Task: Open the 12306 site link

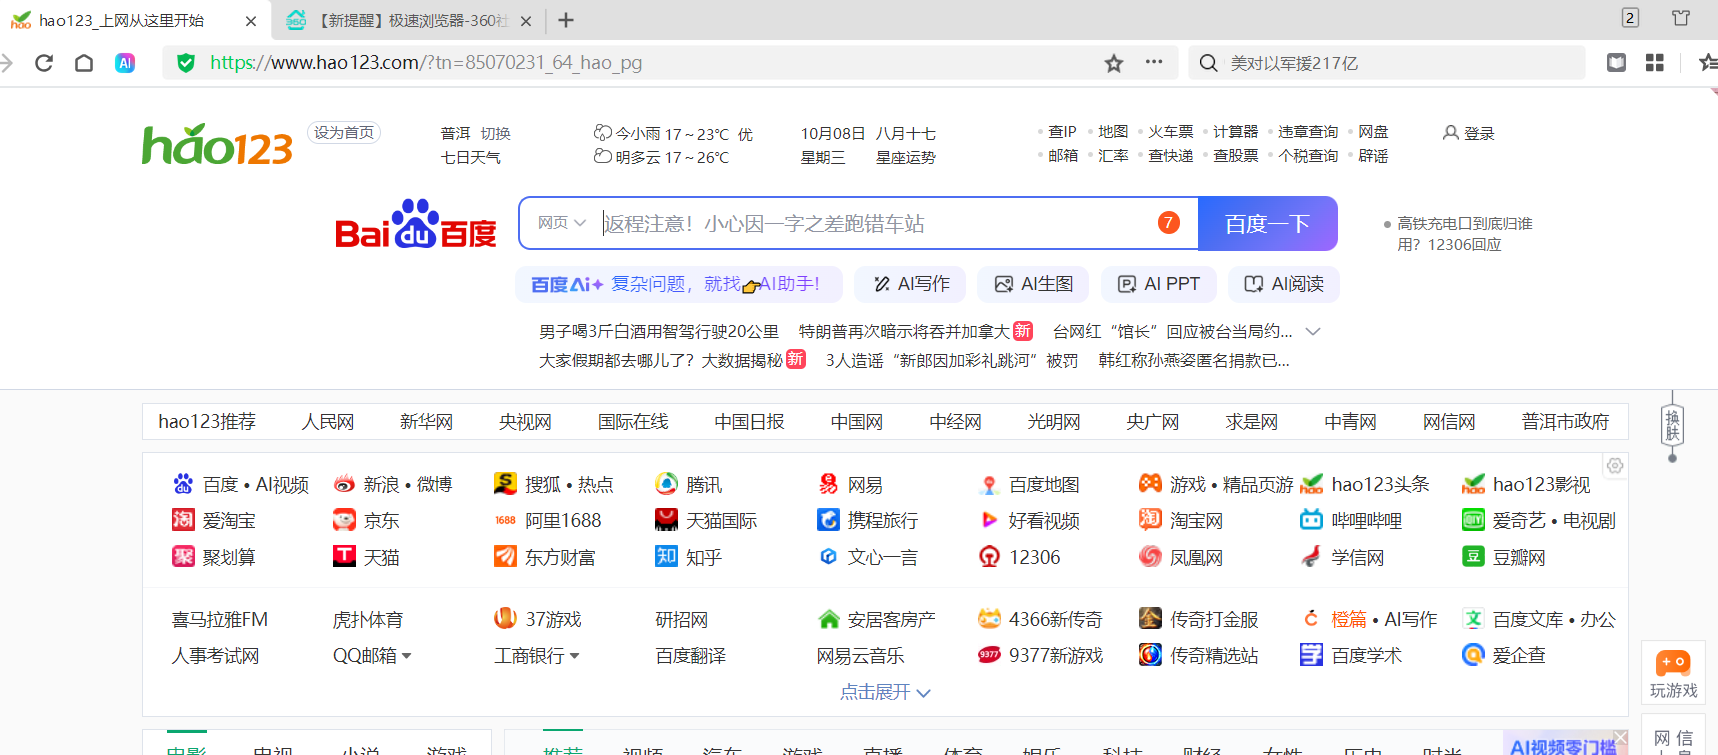Action: click(x=1033, y=557)
